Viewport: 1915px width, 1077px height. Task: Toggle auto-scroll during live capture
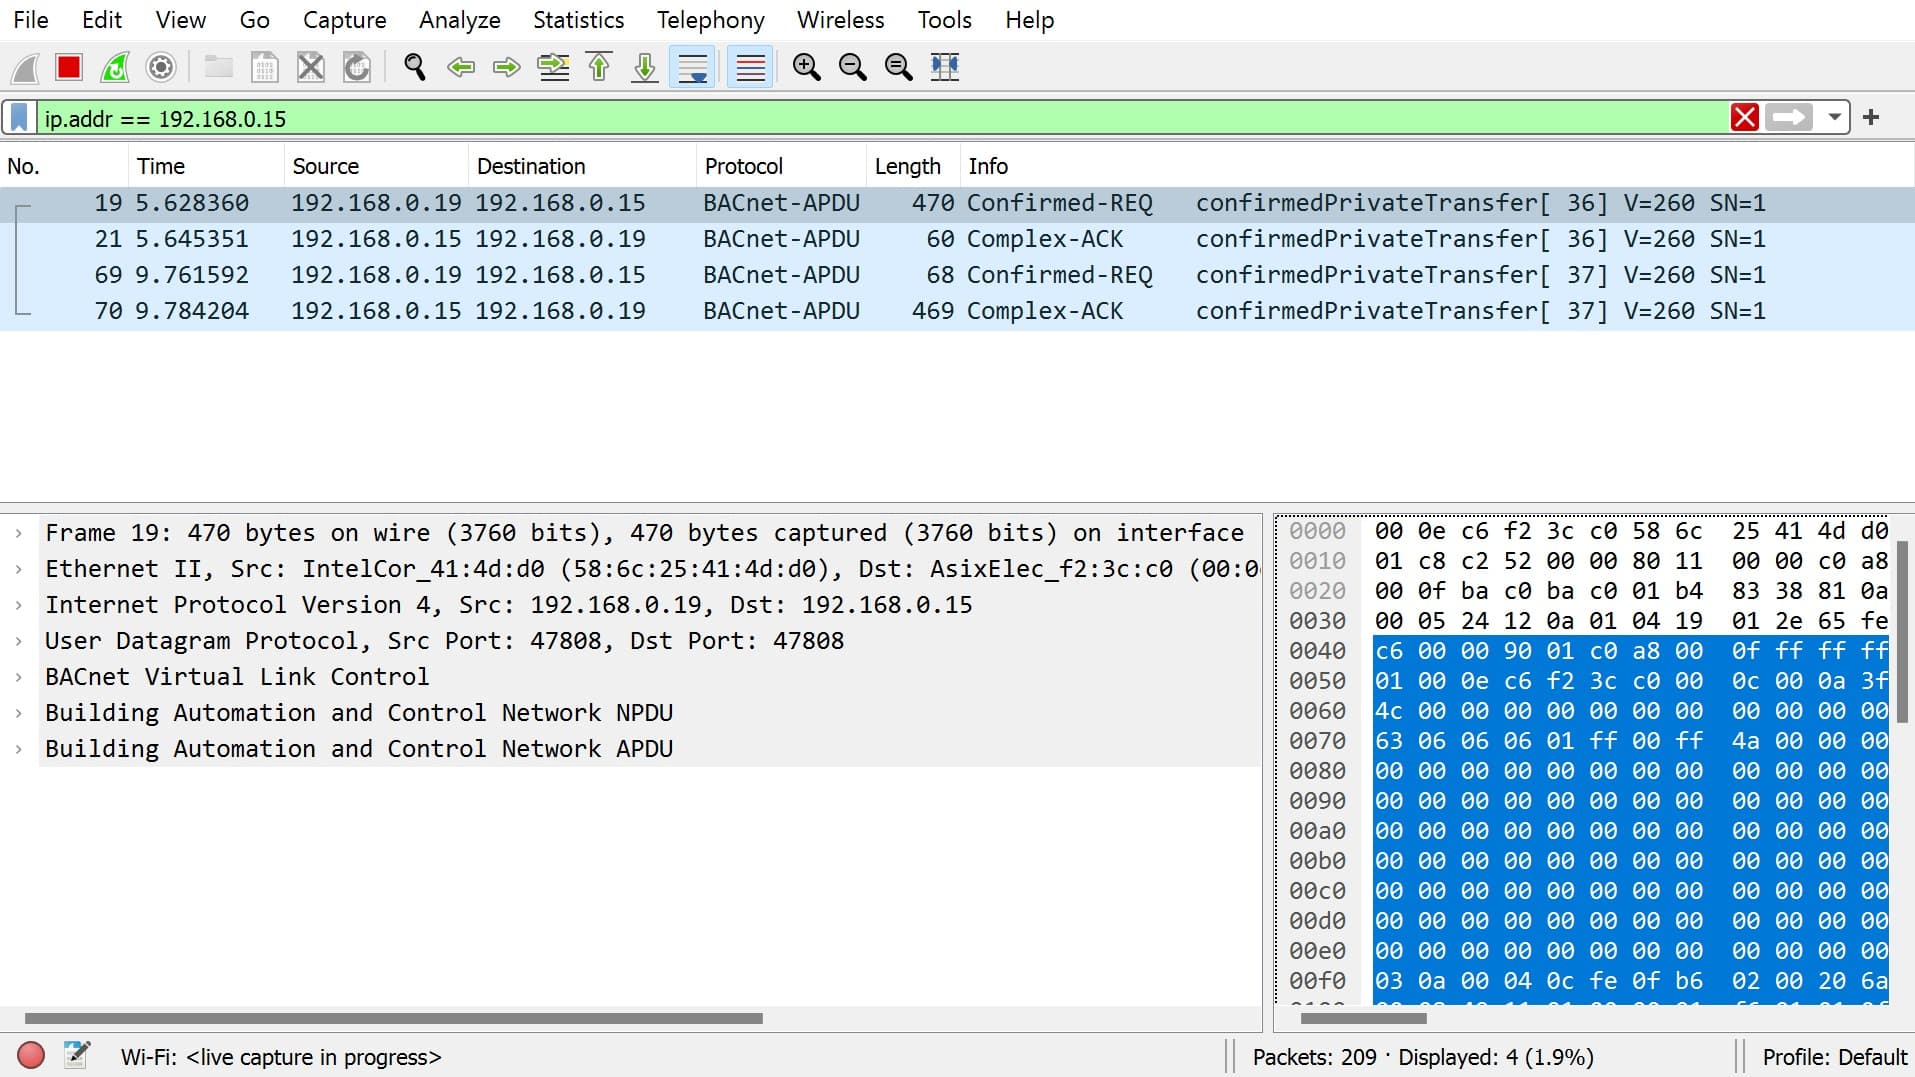coord(691,67)
